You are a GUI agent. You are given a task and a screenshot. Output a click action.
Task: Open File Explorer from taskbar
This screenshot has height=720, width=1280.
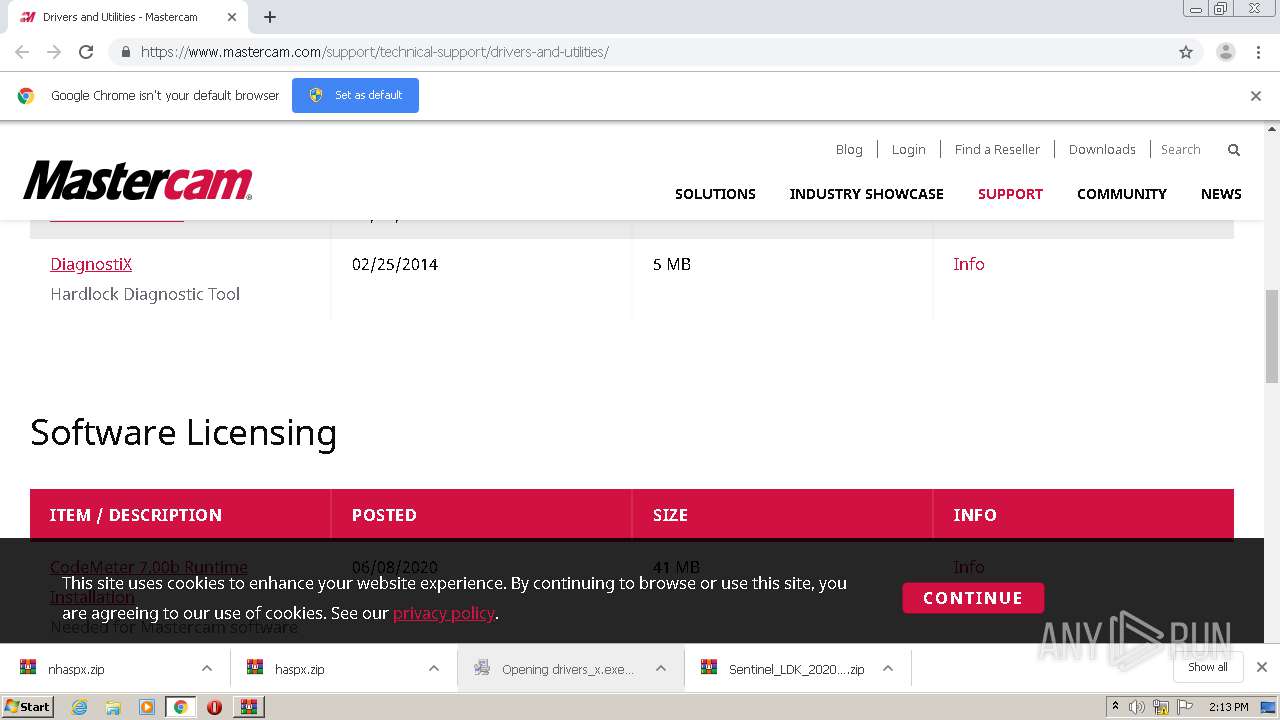(113, 707)
